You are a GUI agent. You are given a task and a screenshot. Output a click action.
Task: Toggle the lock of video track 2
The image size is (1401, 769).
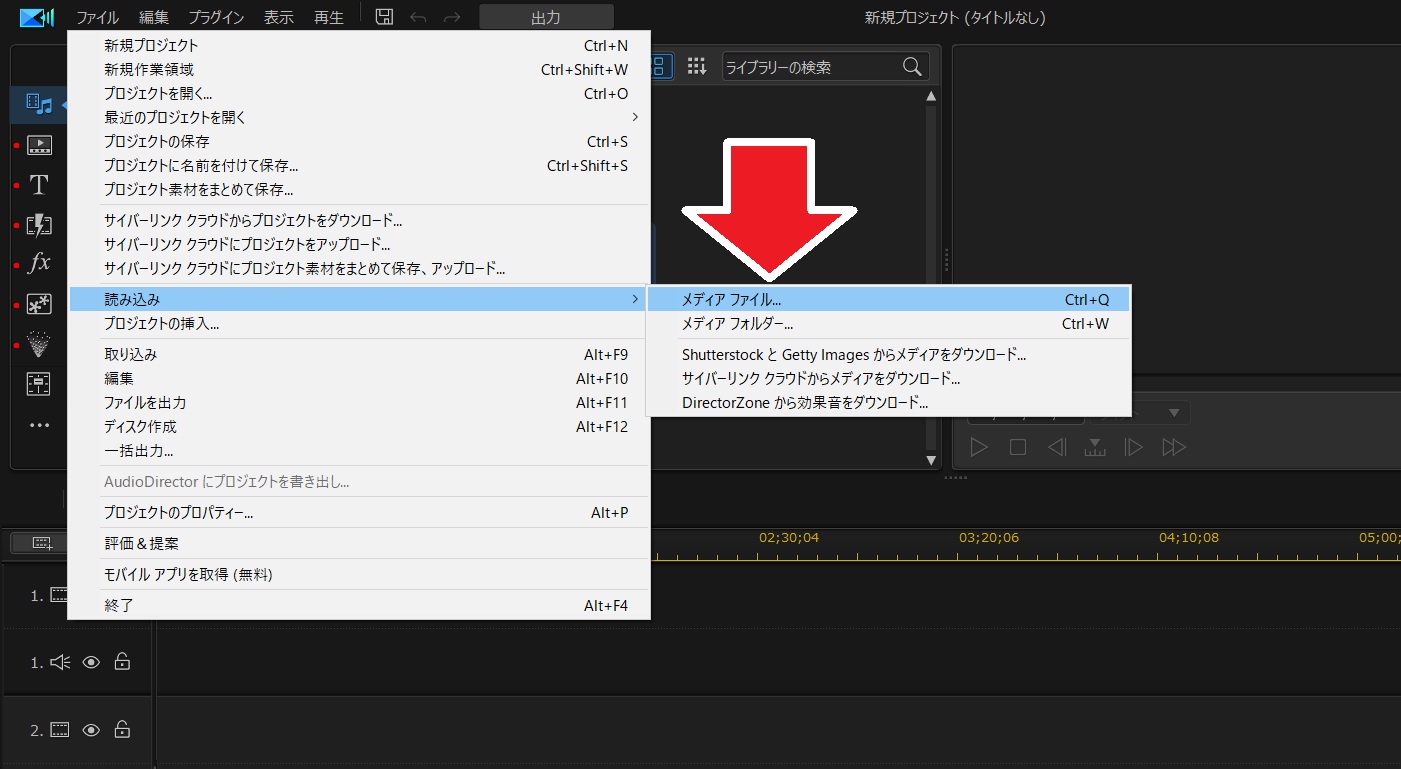(122, 729)
